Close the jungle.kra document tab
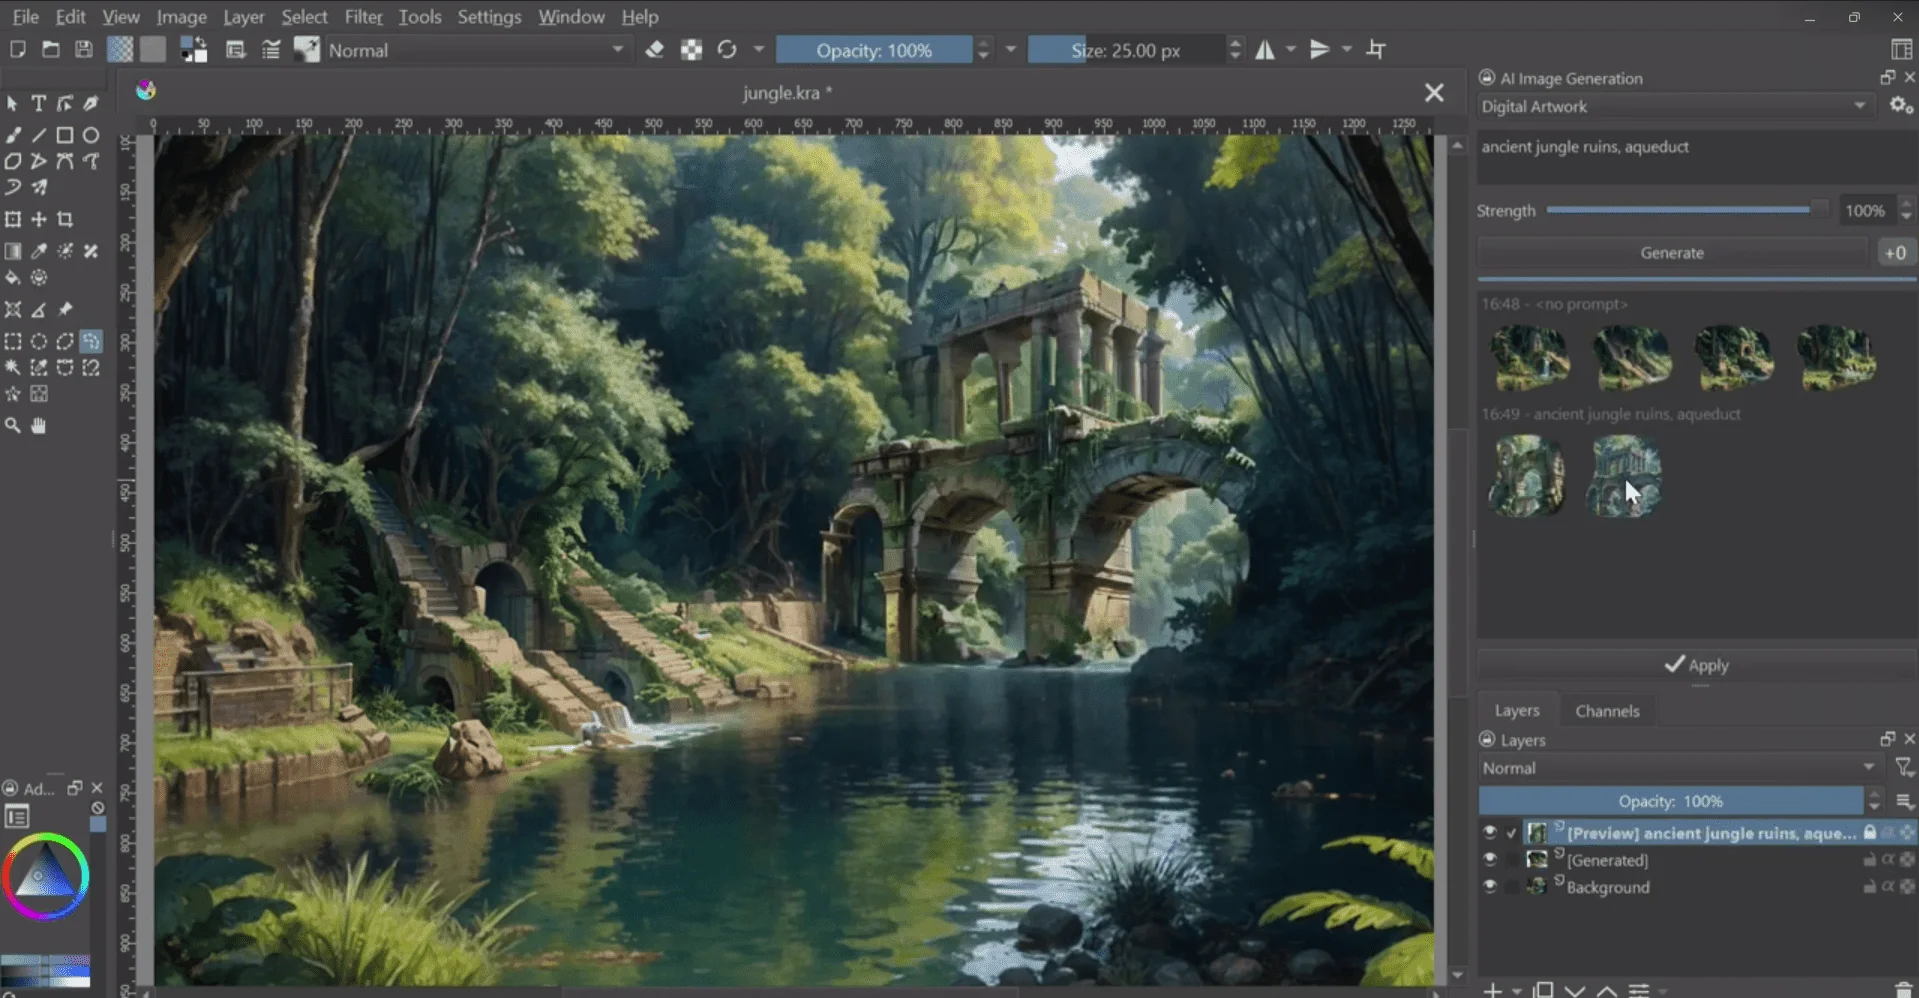This screenshot has width=1919, height=998. pos(1434,93)
